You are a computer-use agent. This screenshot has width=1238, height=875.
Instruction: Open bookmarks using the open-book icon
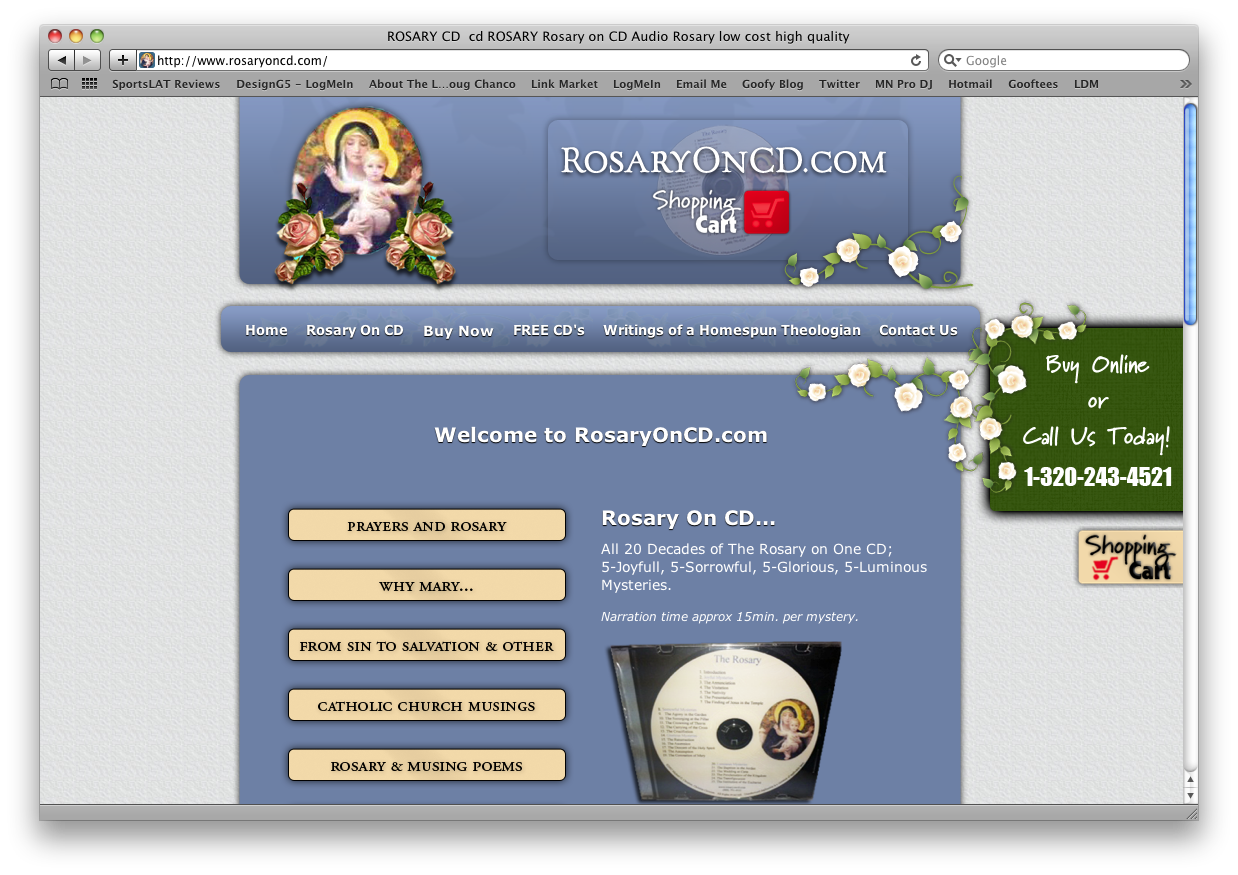tap(59, 84)
